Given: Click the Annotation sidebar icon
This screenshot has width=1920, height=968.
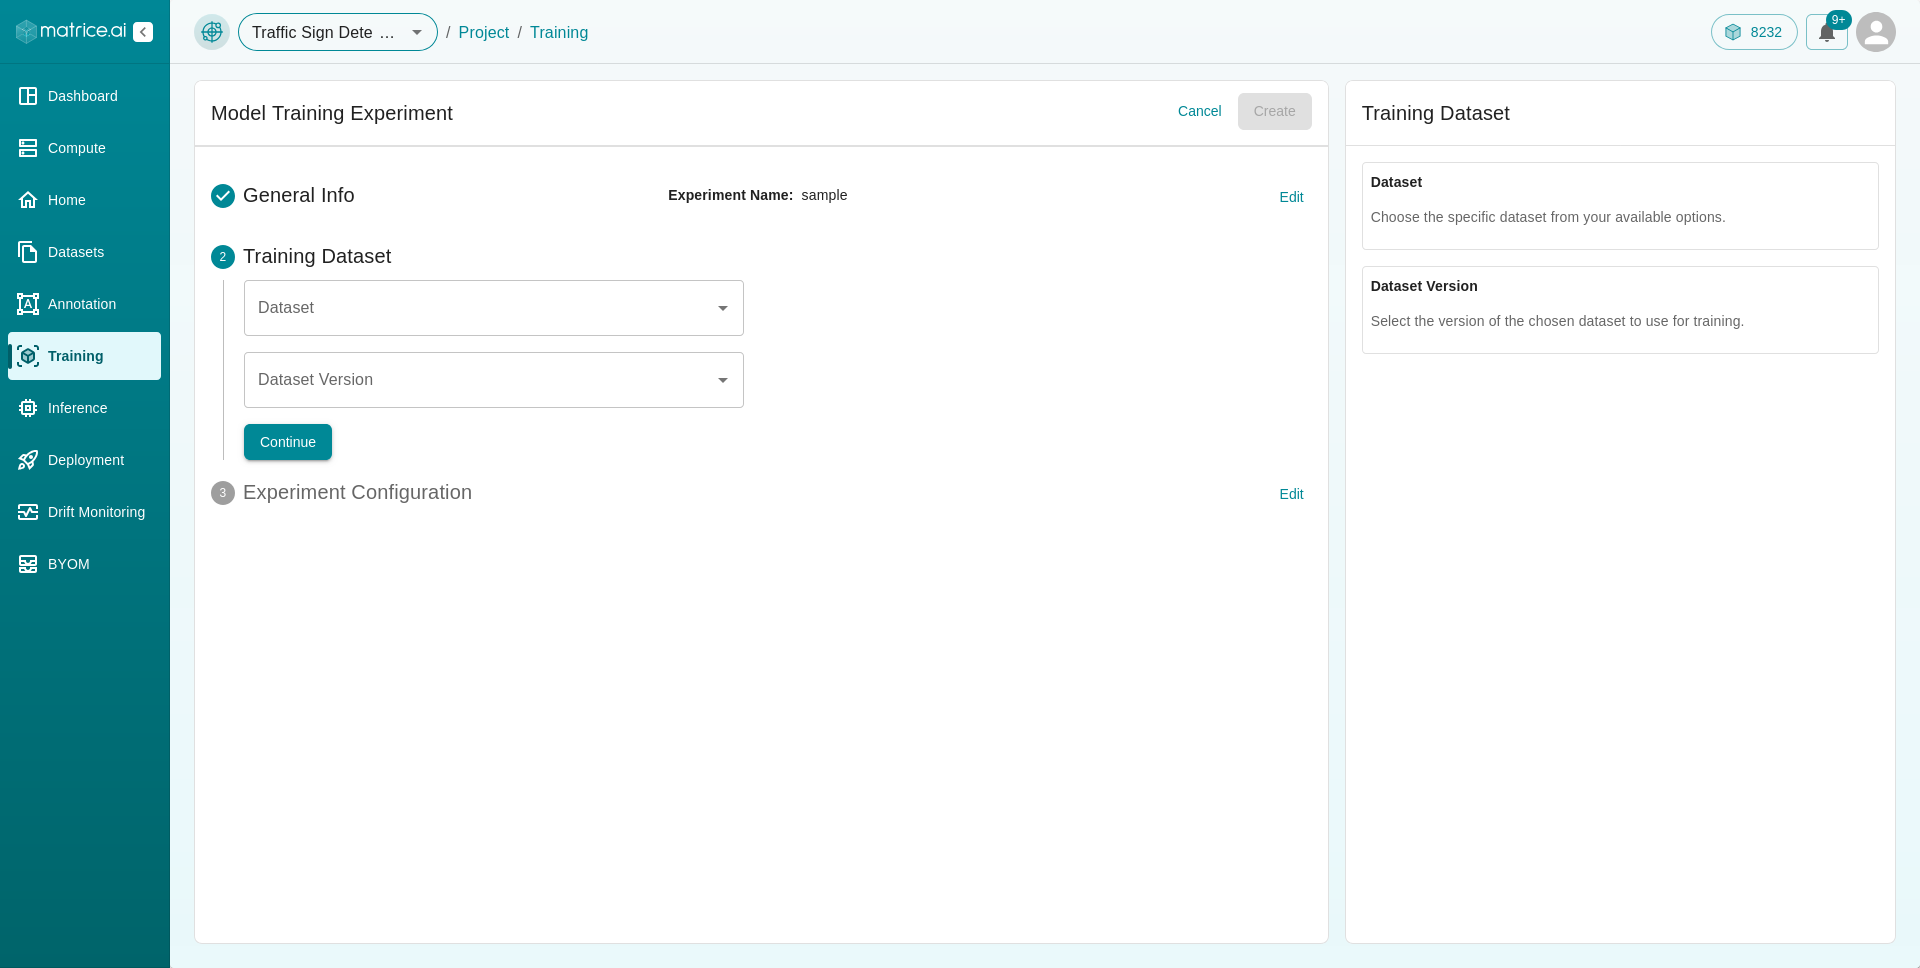Looking at the screenshot, I should pos(28,304).
